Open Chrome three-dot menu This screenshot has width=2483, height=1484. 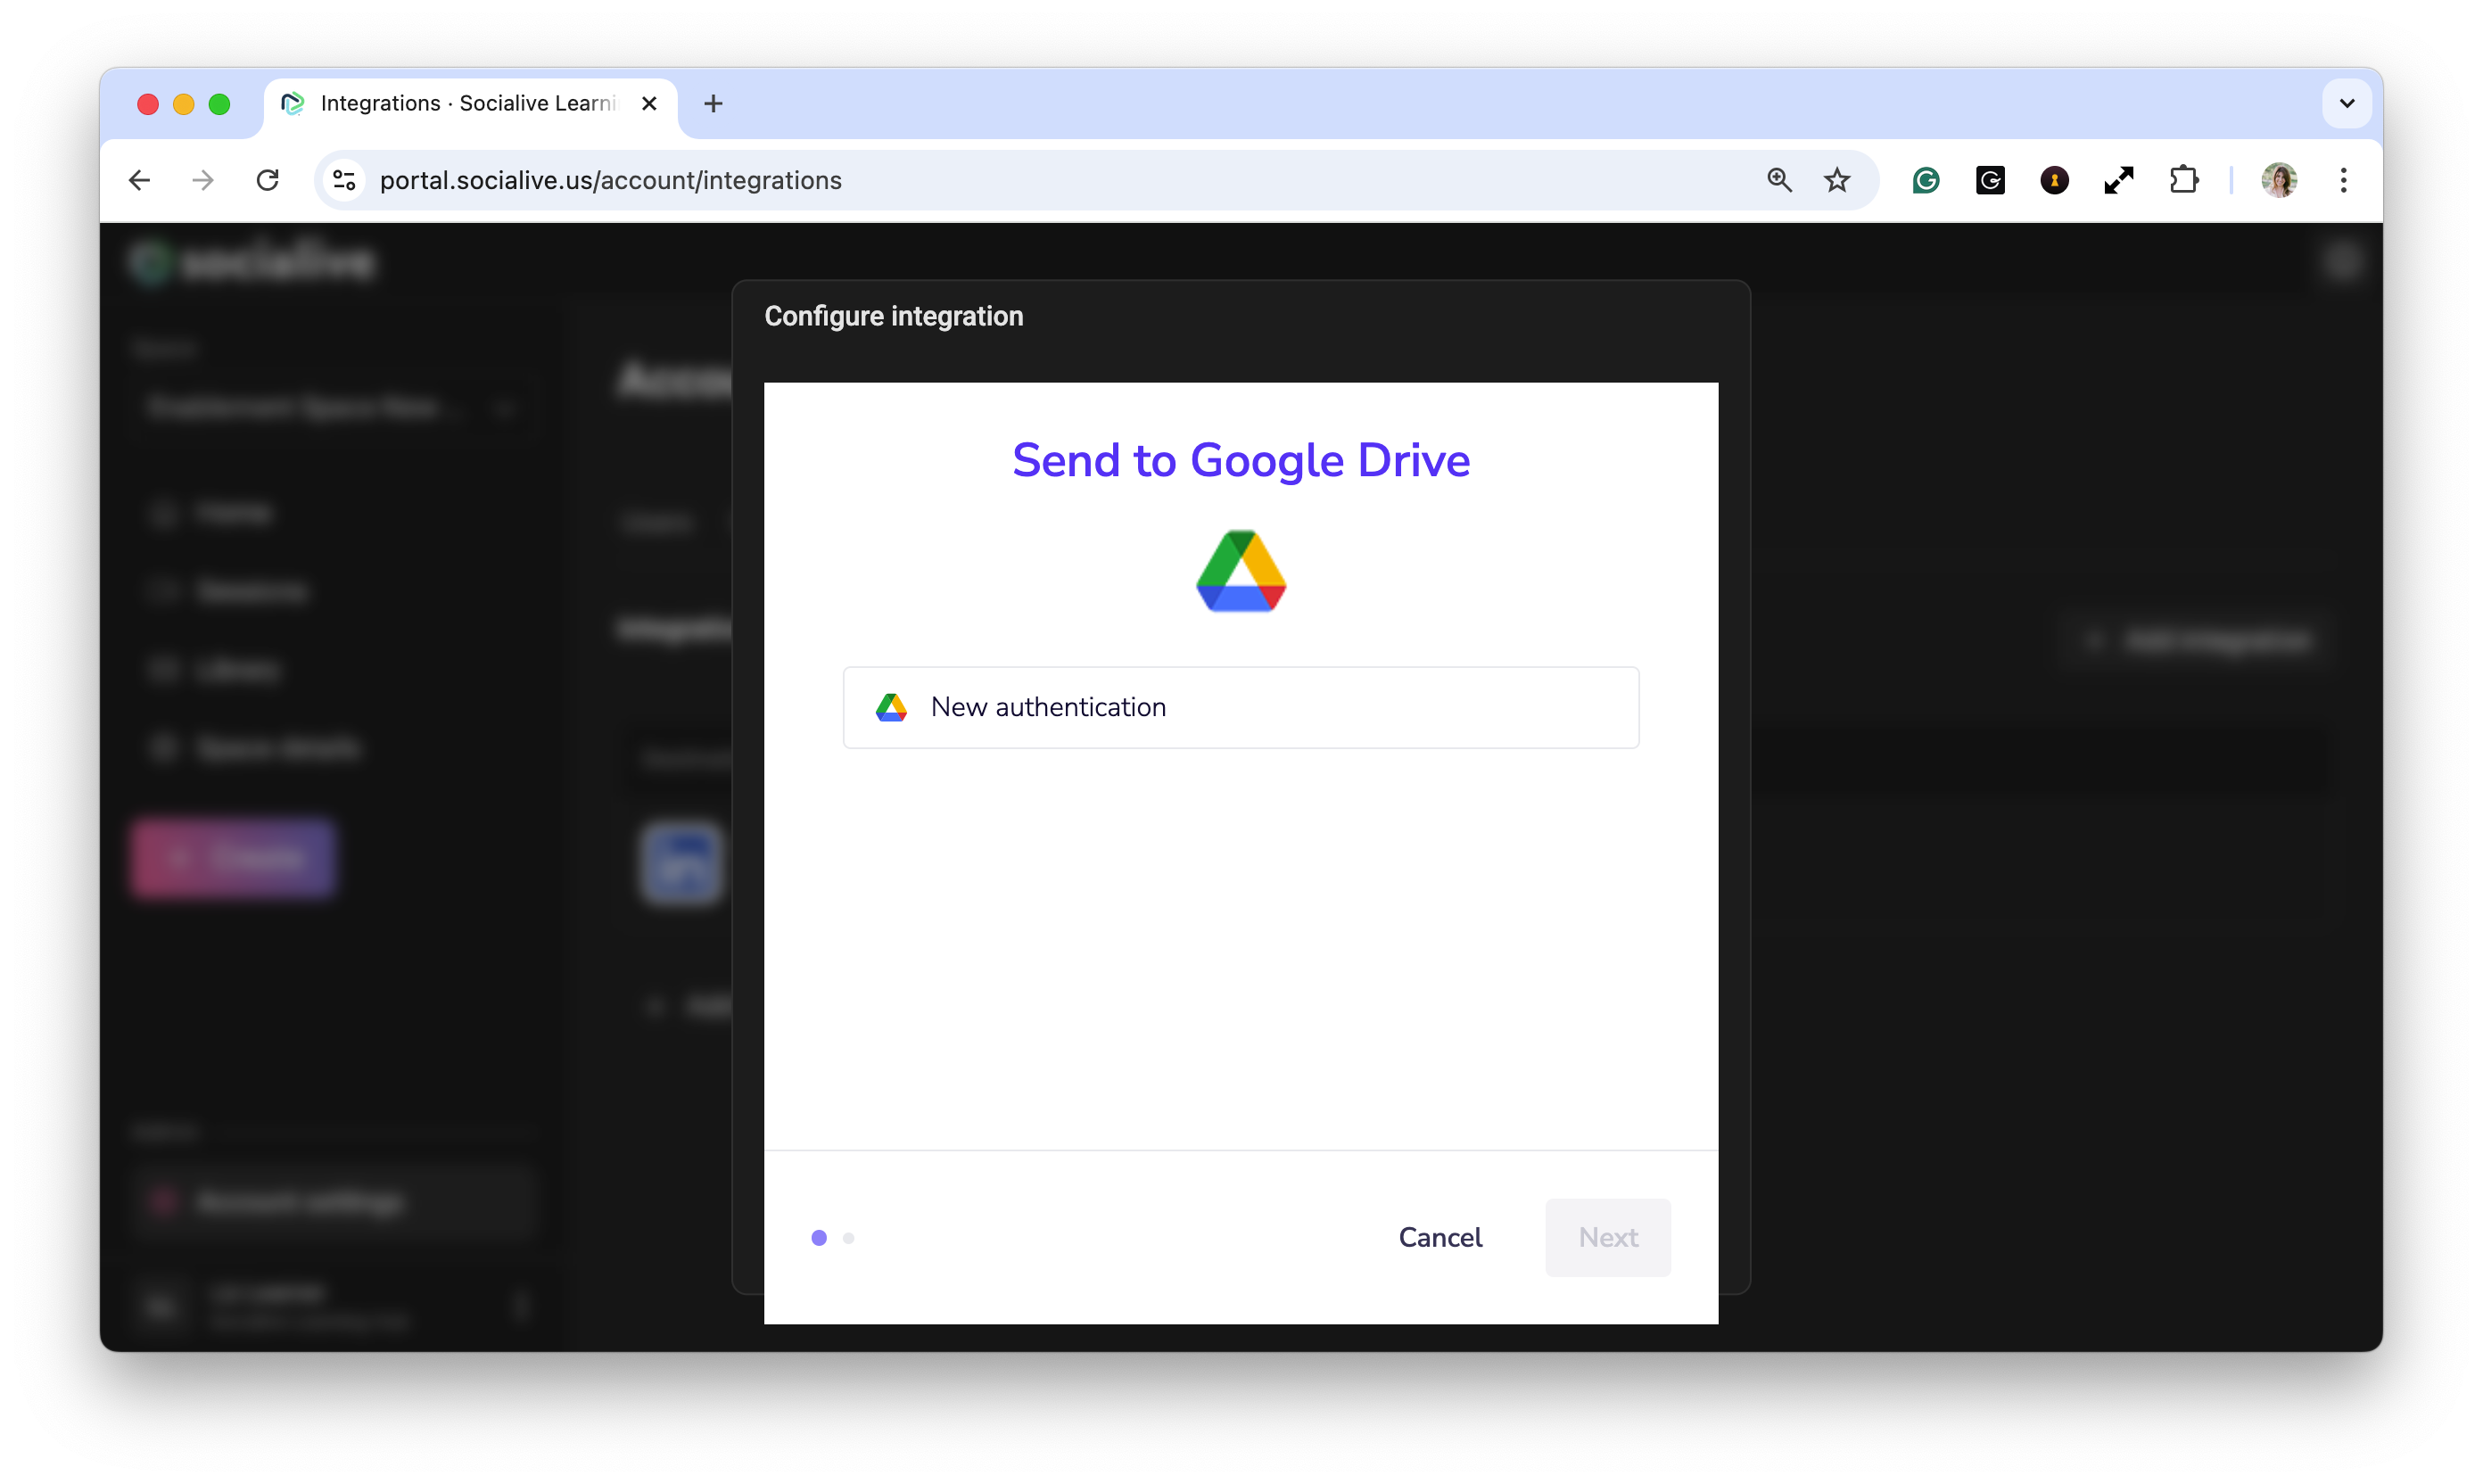click(x=2343, y=180)
